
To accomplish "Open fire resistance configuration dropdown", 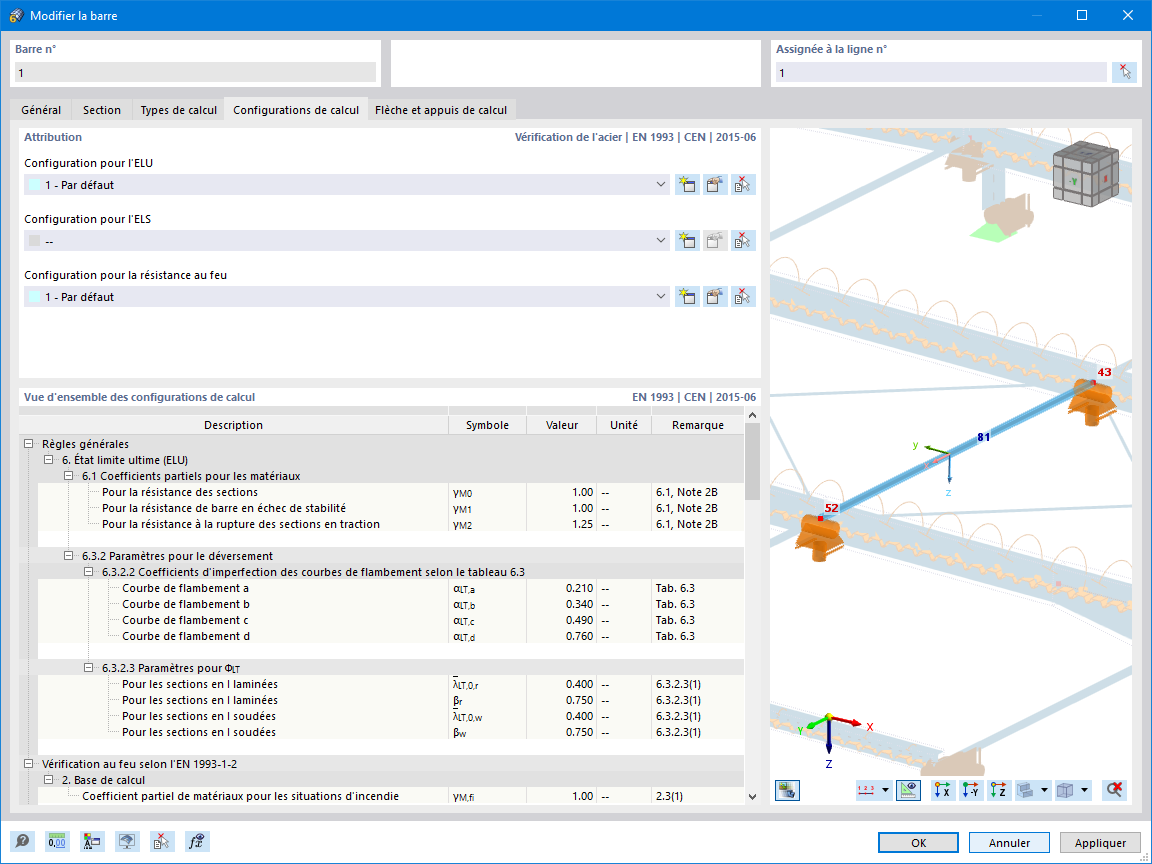I will click(x=660, y=296).
